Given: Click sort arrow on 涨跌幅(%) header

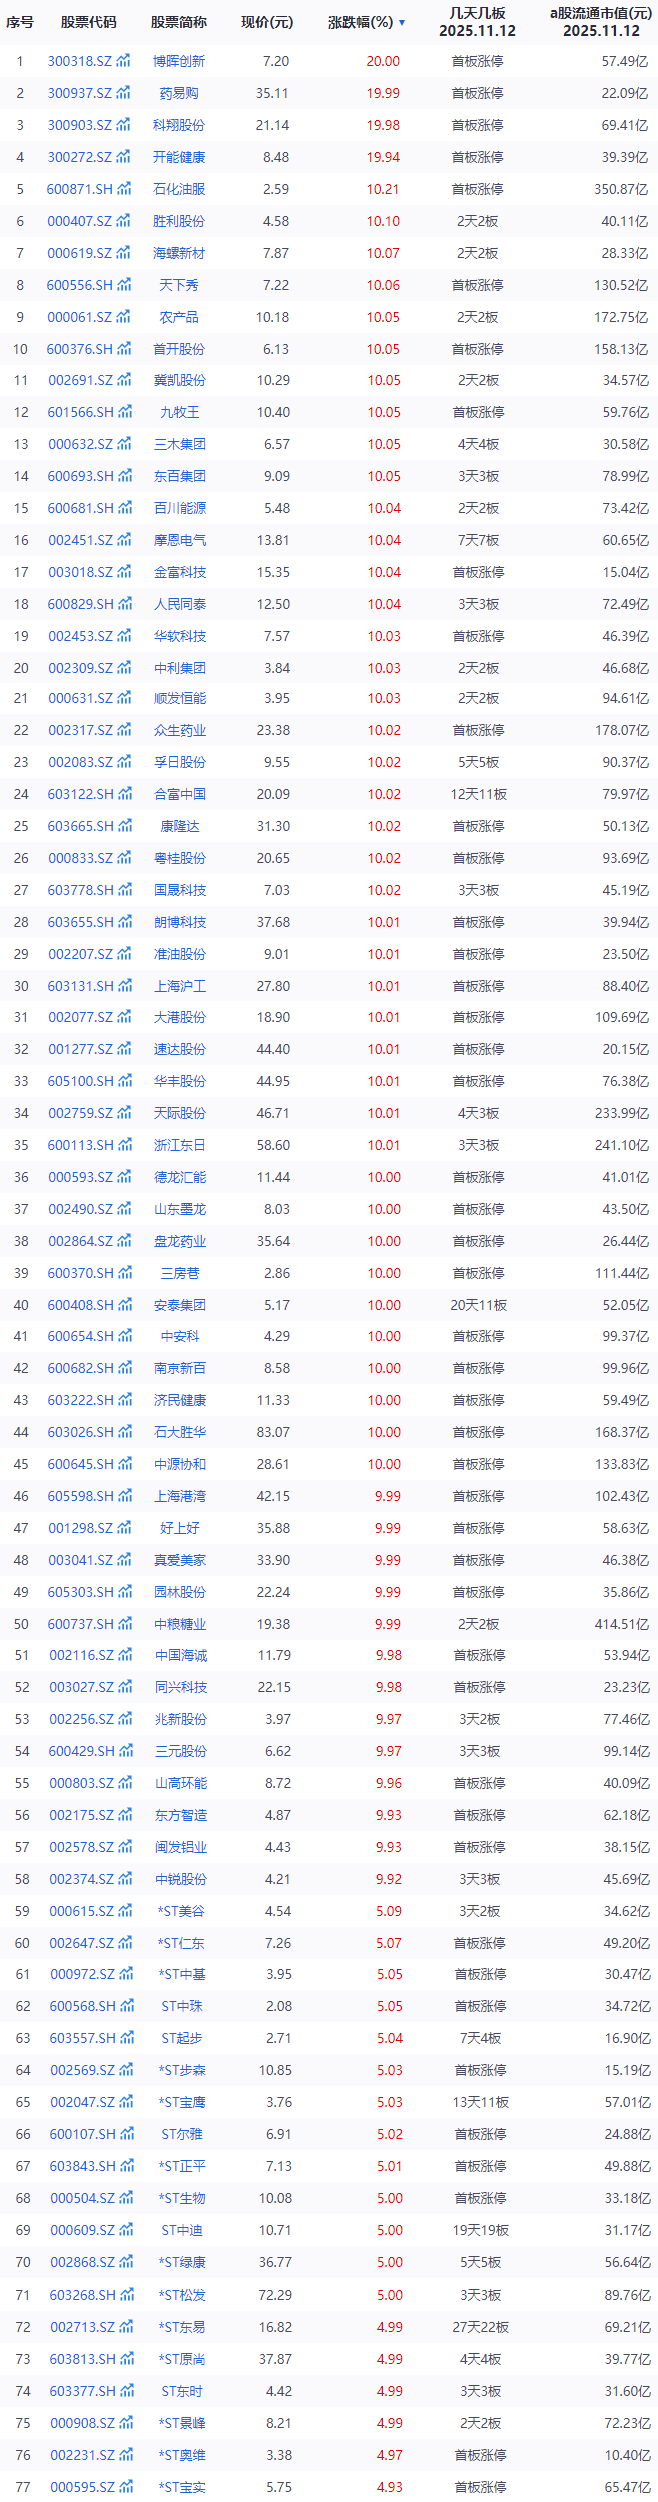Looking at the screenshot, I should (402, 22).
